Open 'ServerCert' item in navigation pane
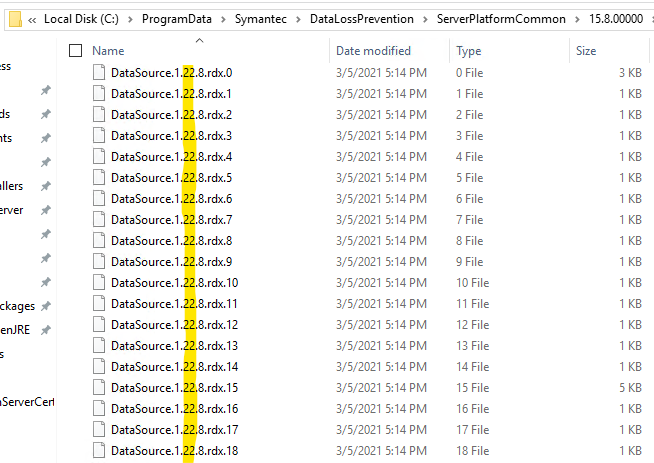The image size is (654, 463). tap(27, 402)
